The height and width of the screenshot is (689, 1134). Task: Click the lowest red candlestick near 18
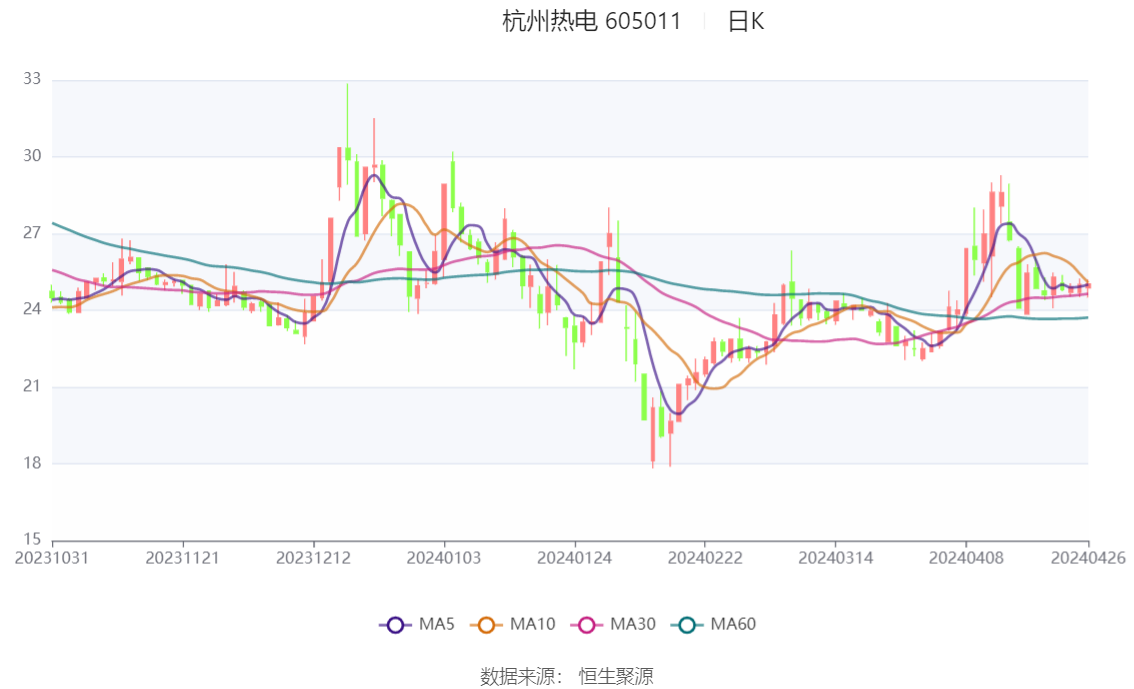click(652, 432)
